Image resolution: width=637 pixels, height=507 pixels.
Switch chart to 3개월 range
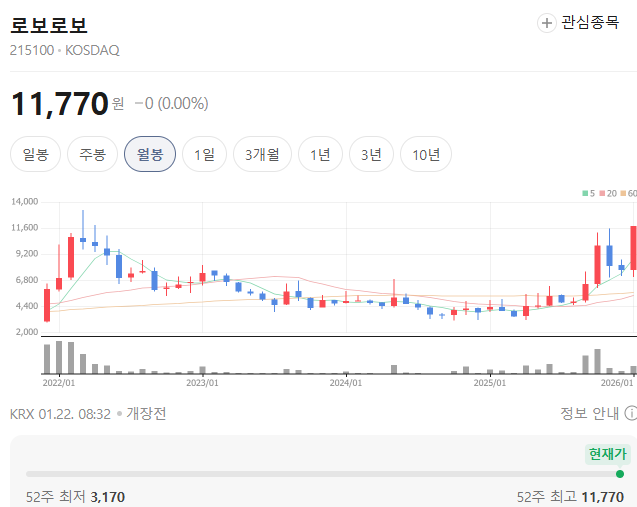click(x=262, y=154)
